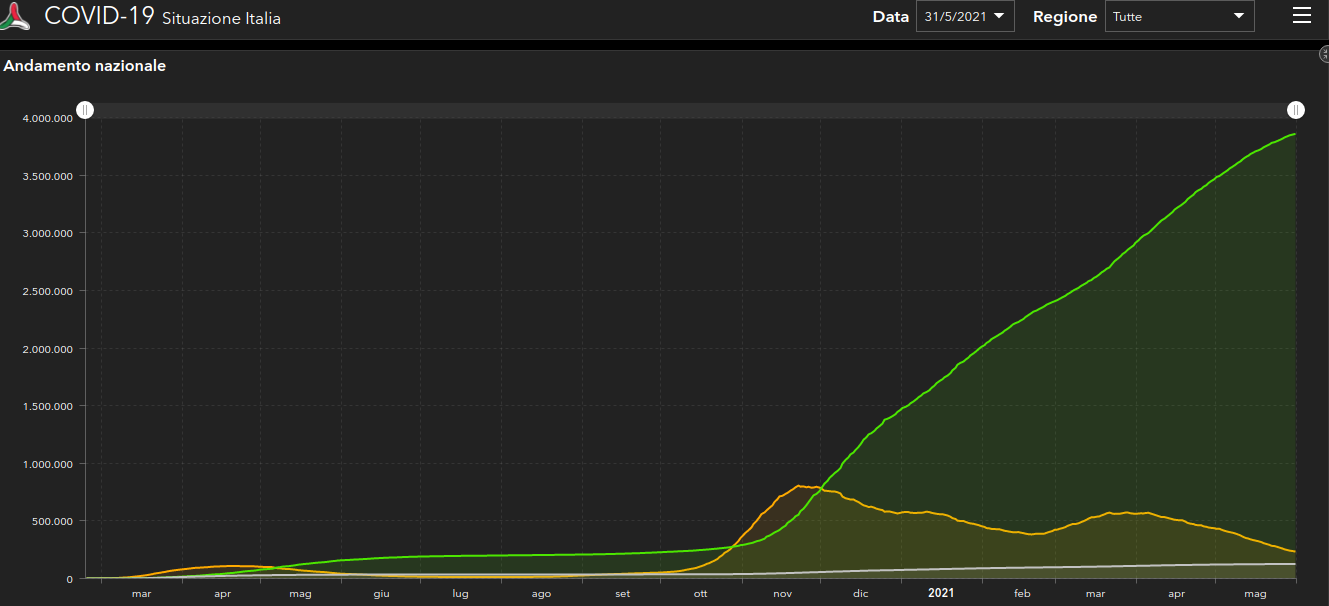Image resolution: width=1329 pixels, height=606 pixels.
Task: Click the 2.000.000 y-axis label
Action: [x=48, y=349]
